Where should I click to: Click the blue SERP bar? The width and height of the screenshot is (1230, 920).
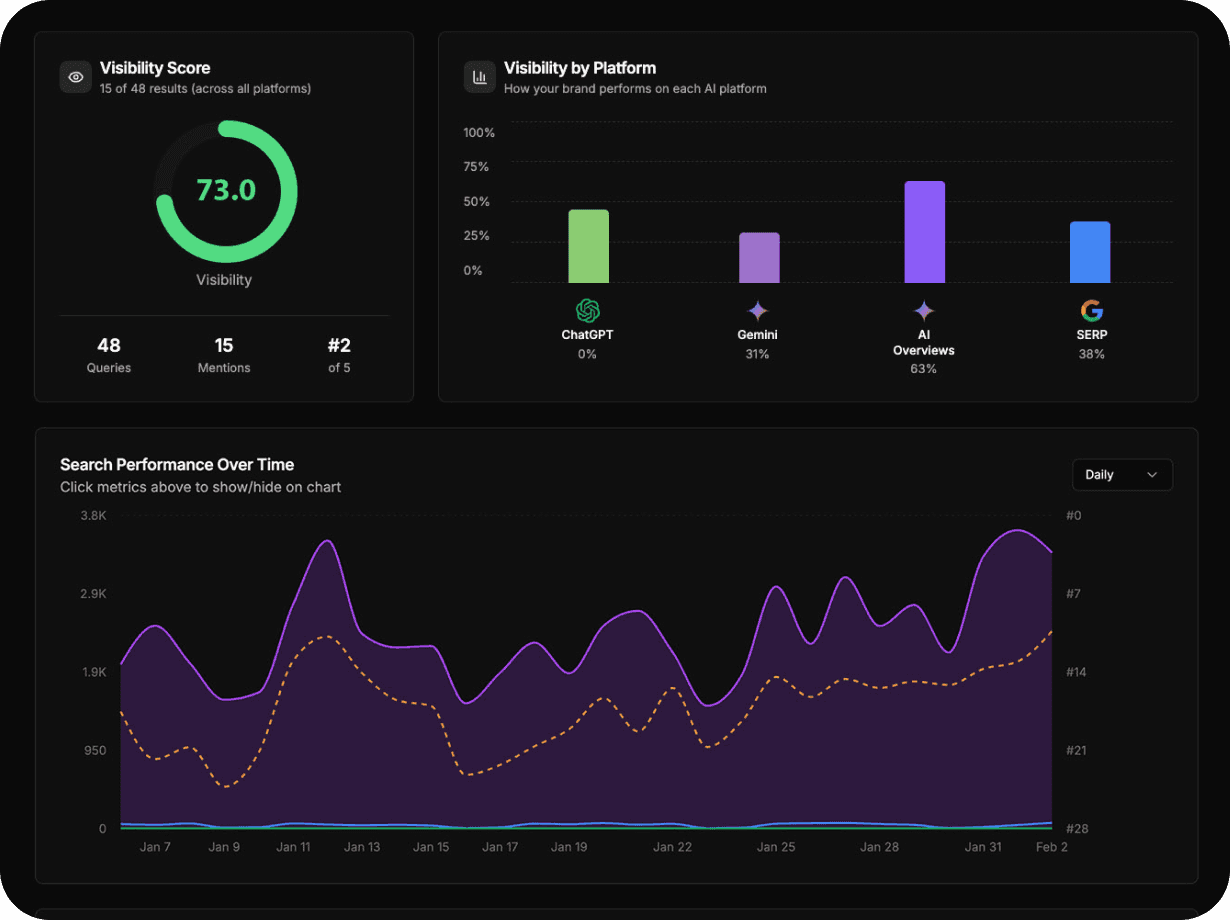1090,252
